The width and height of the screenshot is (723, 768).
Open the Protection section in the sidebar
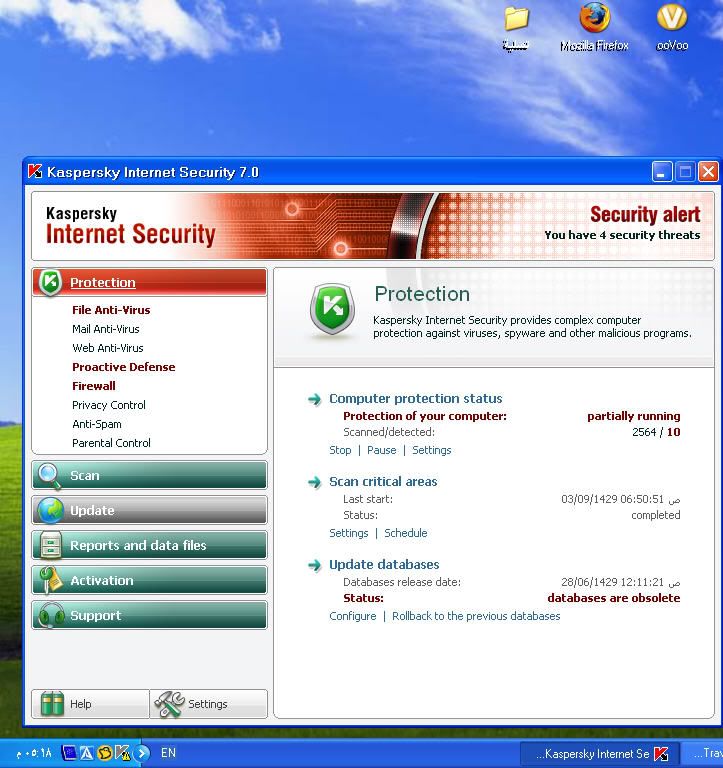point(149,282)
